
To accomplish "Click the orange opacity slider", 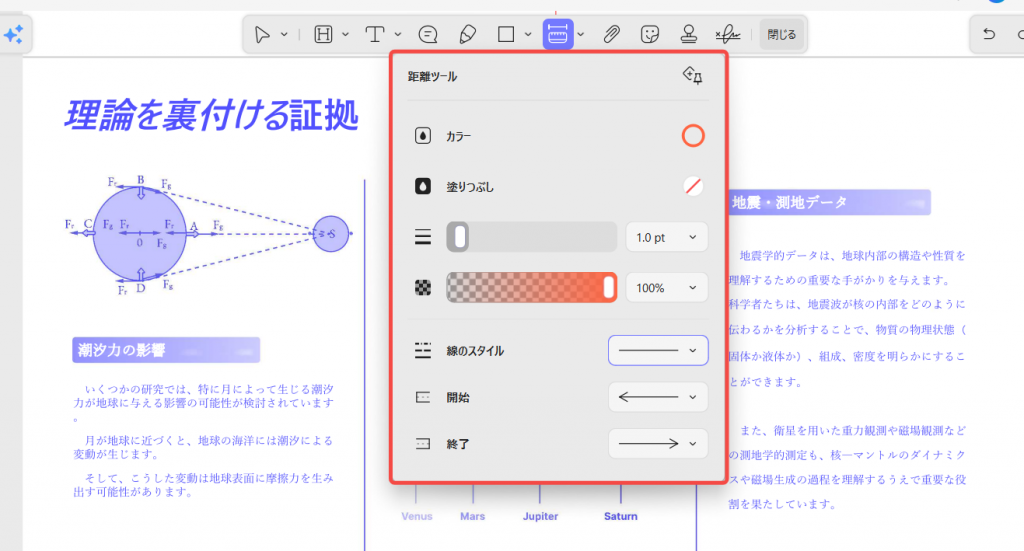I will (x=532, y=287).
